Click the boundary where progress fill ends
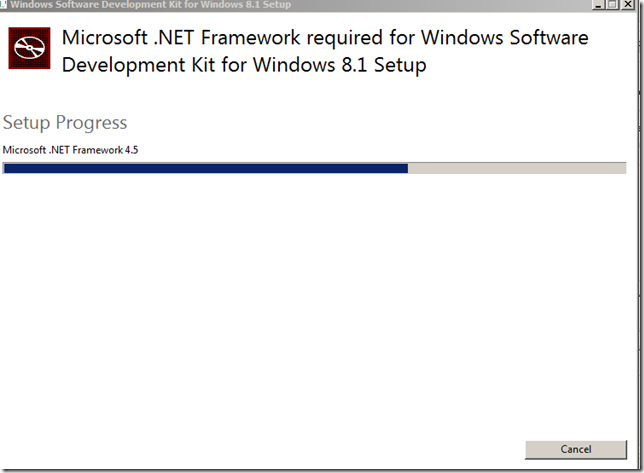 tap(408, 168)
